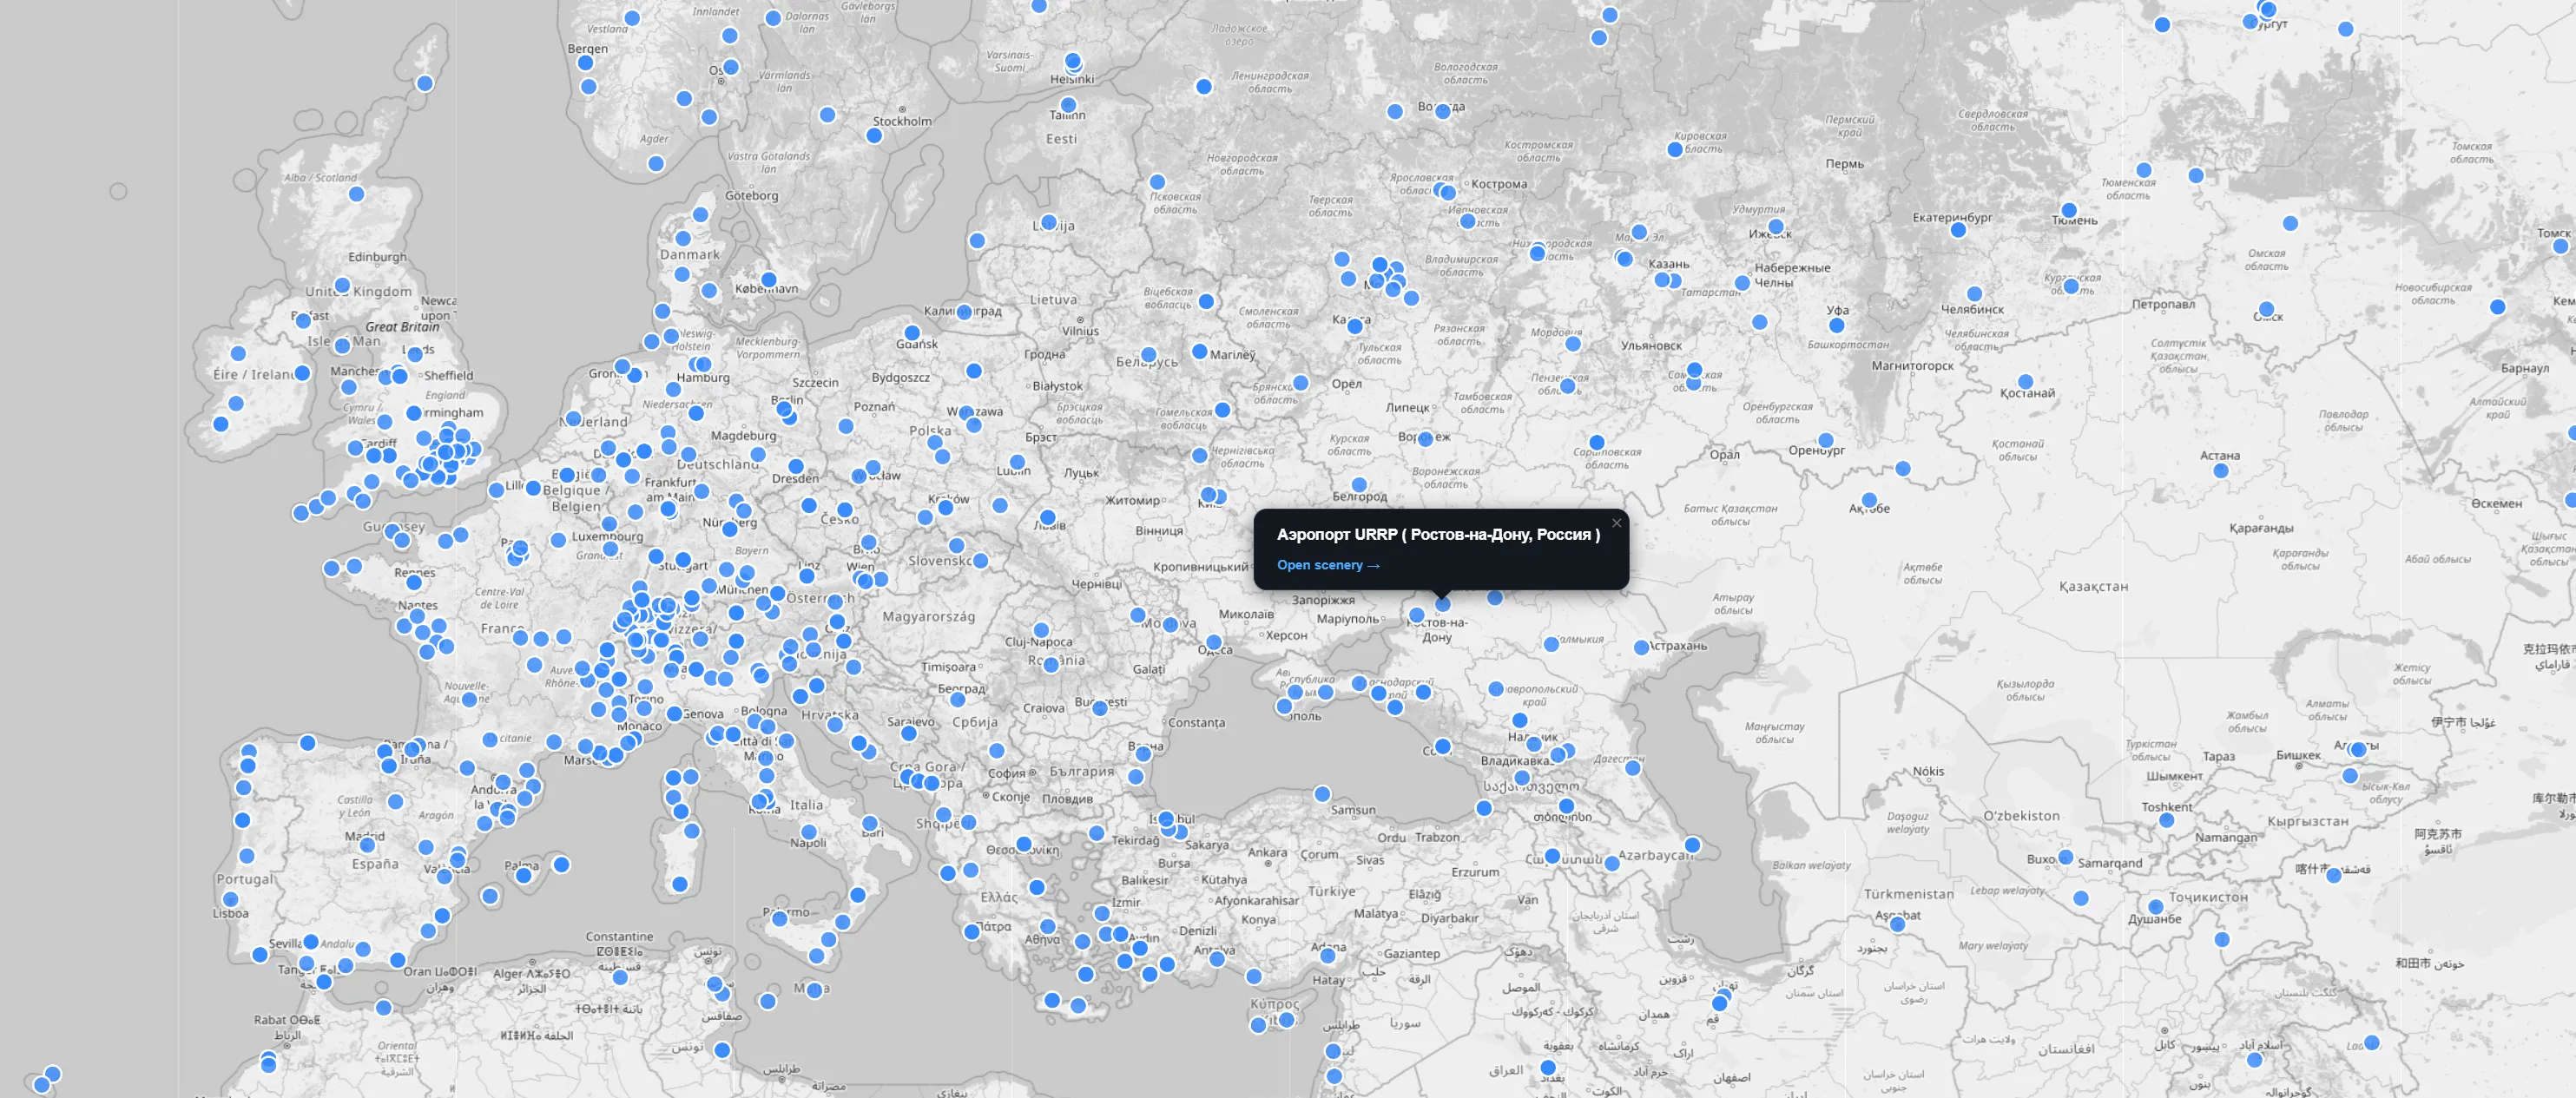This screenshot has height=1098, width=2576.
Task: Select the Gdańsk airport marker
Action: click(912, 333)
